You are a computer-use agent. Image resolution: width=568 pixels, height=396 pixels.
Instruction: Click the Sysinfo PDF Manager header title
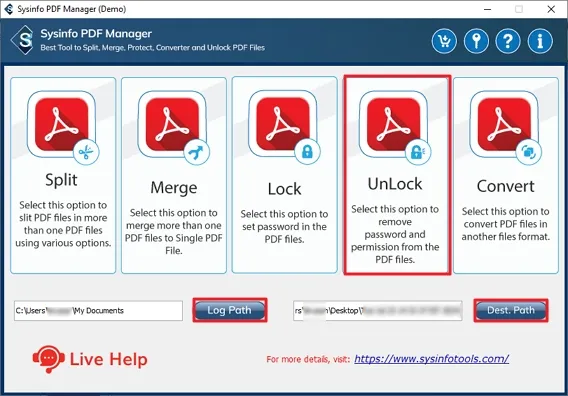pos(96,34)
